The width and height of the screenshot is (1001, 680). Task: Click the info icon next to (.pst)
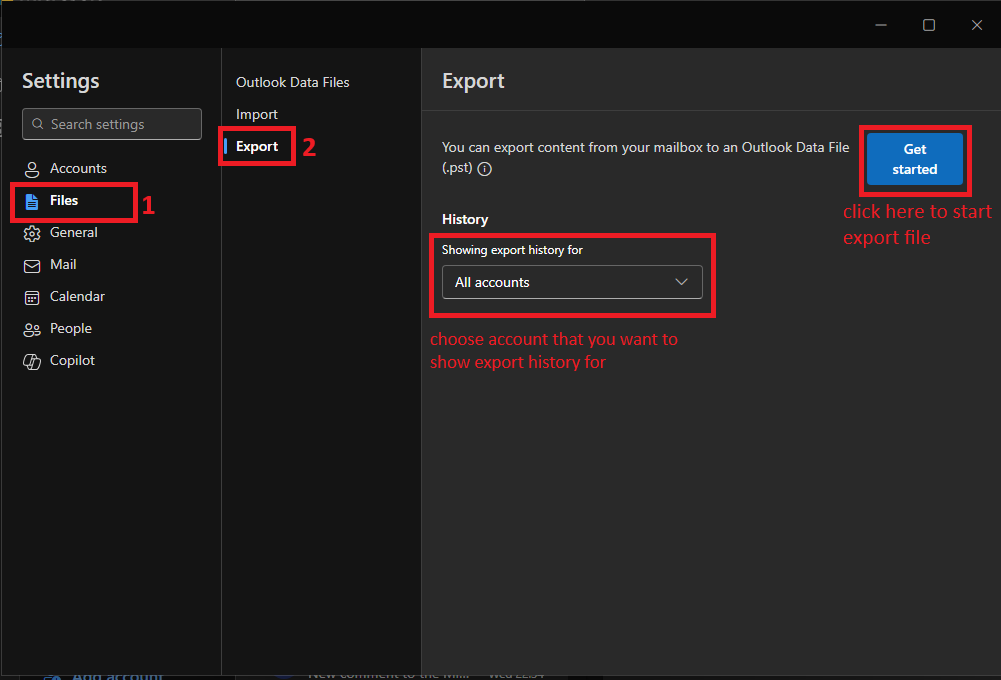(485, 169)
